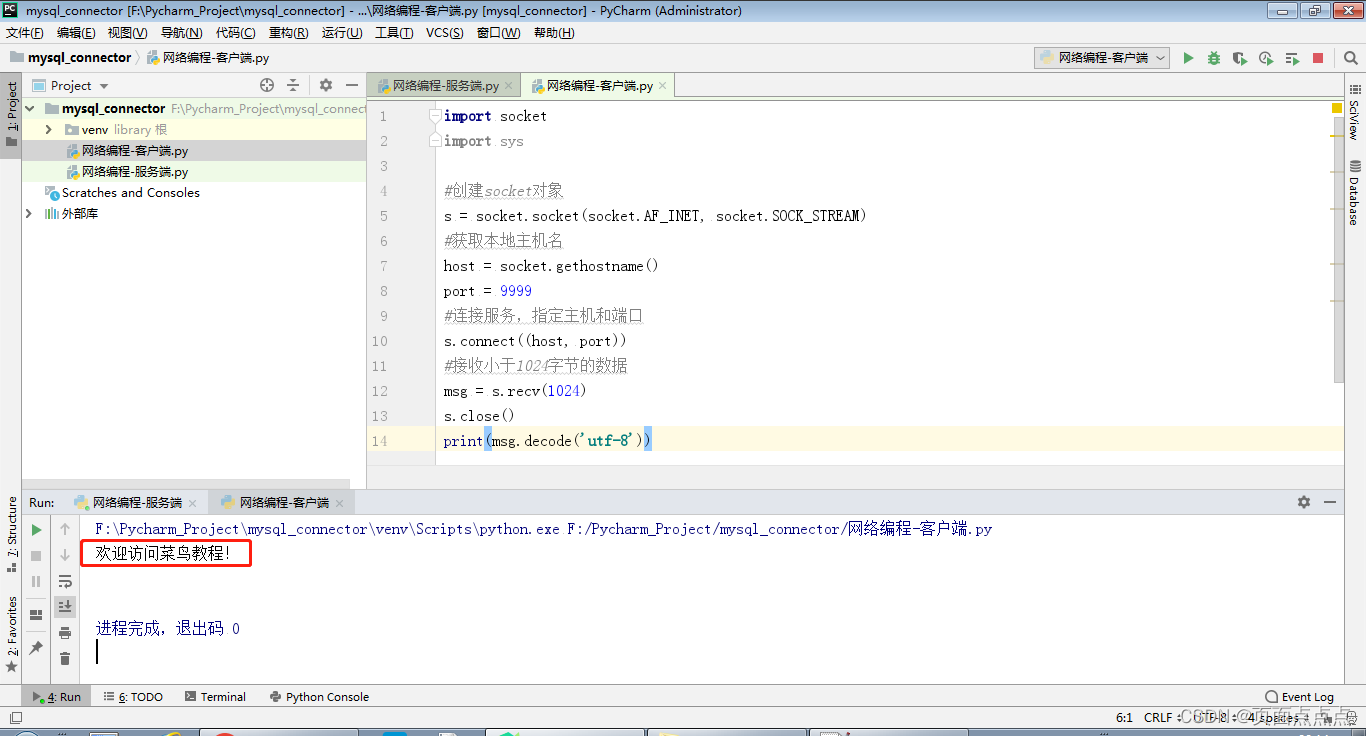The image size is (1366, 736).
Task: Click the Down the stack trace arrow
Action: (65, 555)
